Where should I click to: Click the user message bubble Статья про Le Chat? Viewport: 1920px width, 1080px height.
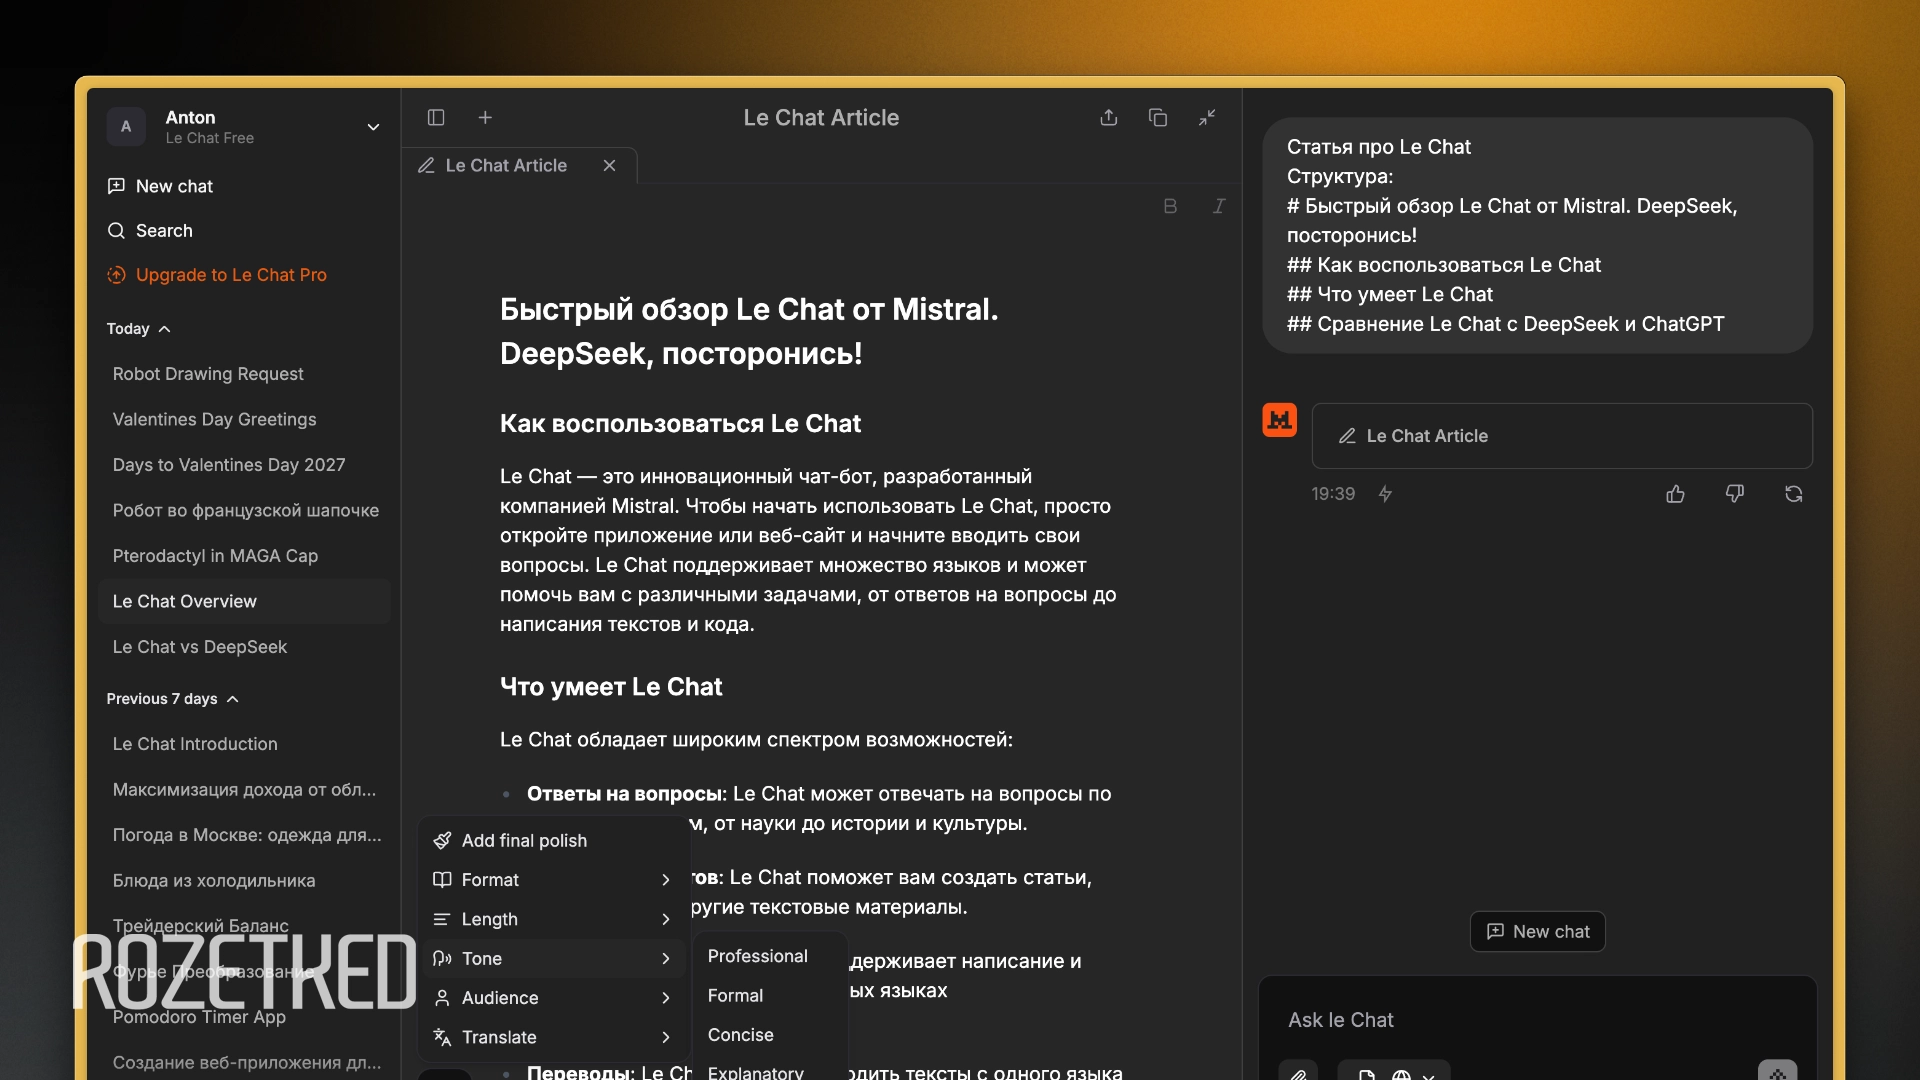(x=1537, y=236)
